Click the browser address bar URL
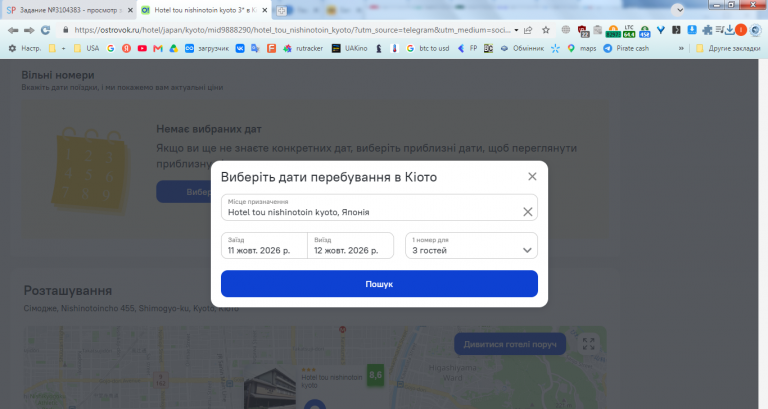This screenshot has height=409, width=768. (x=292, y=30)
